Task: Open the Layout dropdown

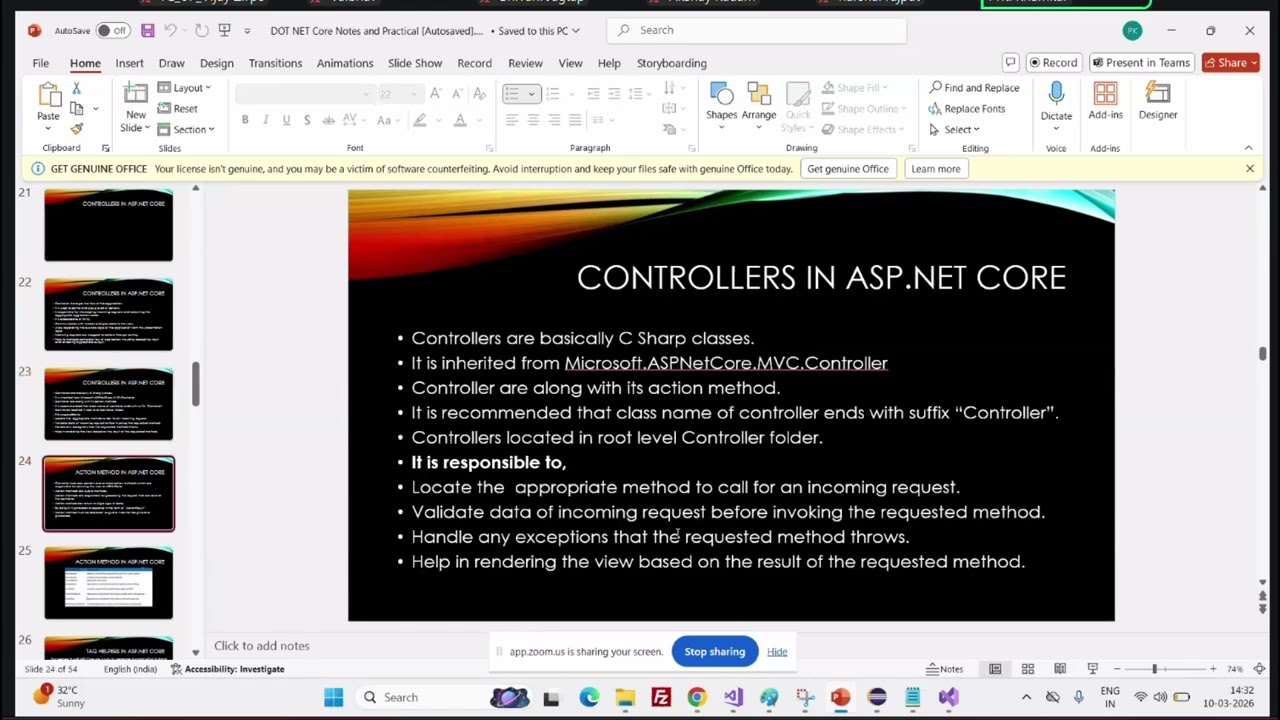Action: 184,88
